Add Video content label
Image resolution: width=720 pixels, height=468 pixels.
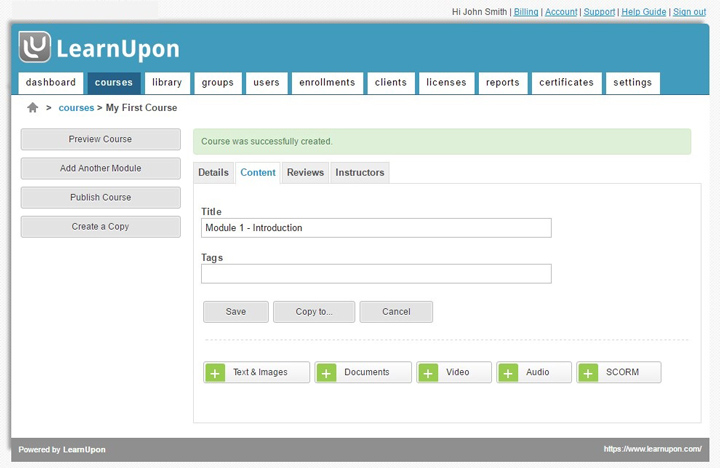pyautogui.click(x=458, y=372)
